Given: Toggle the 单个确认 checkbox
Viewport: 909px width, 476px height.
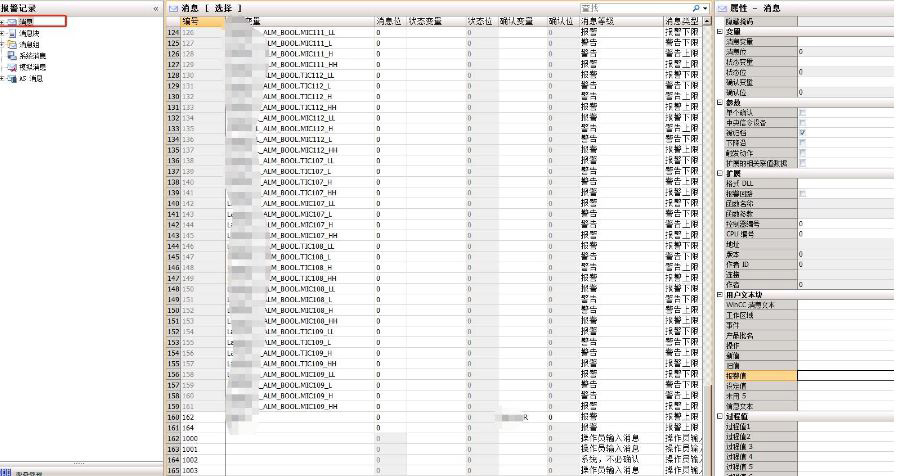Looking at the screenshot, I should point(803,112).
